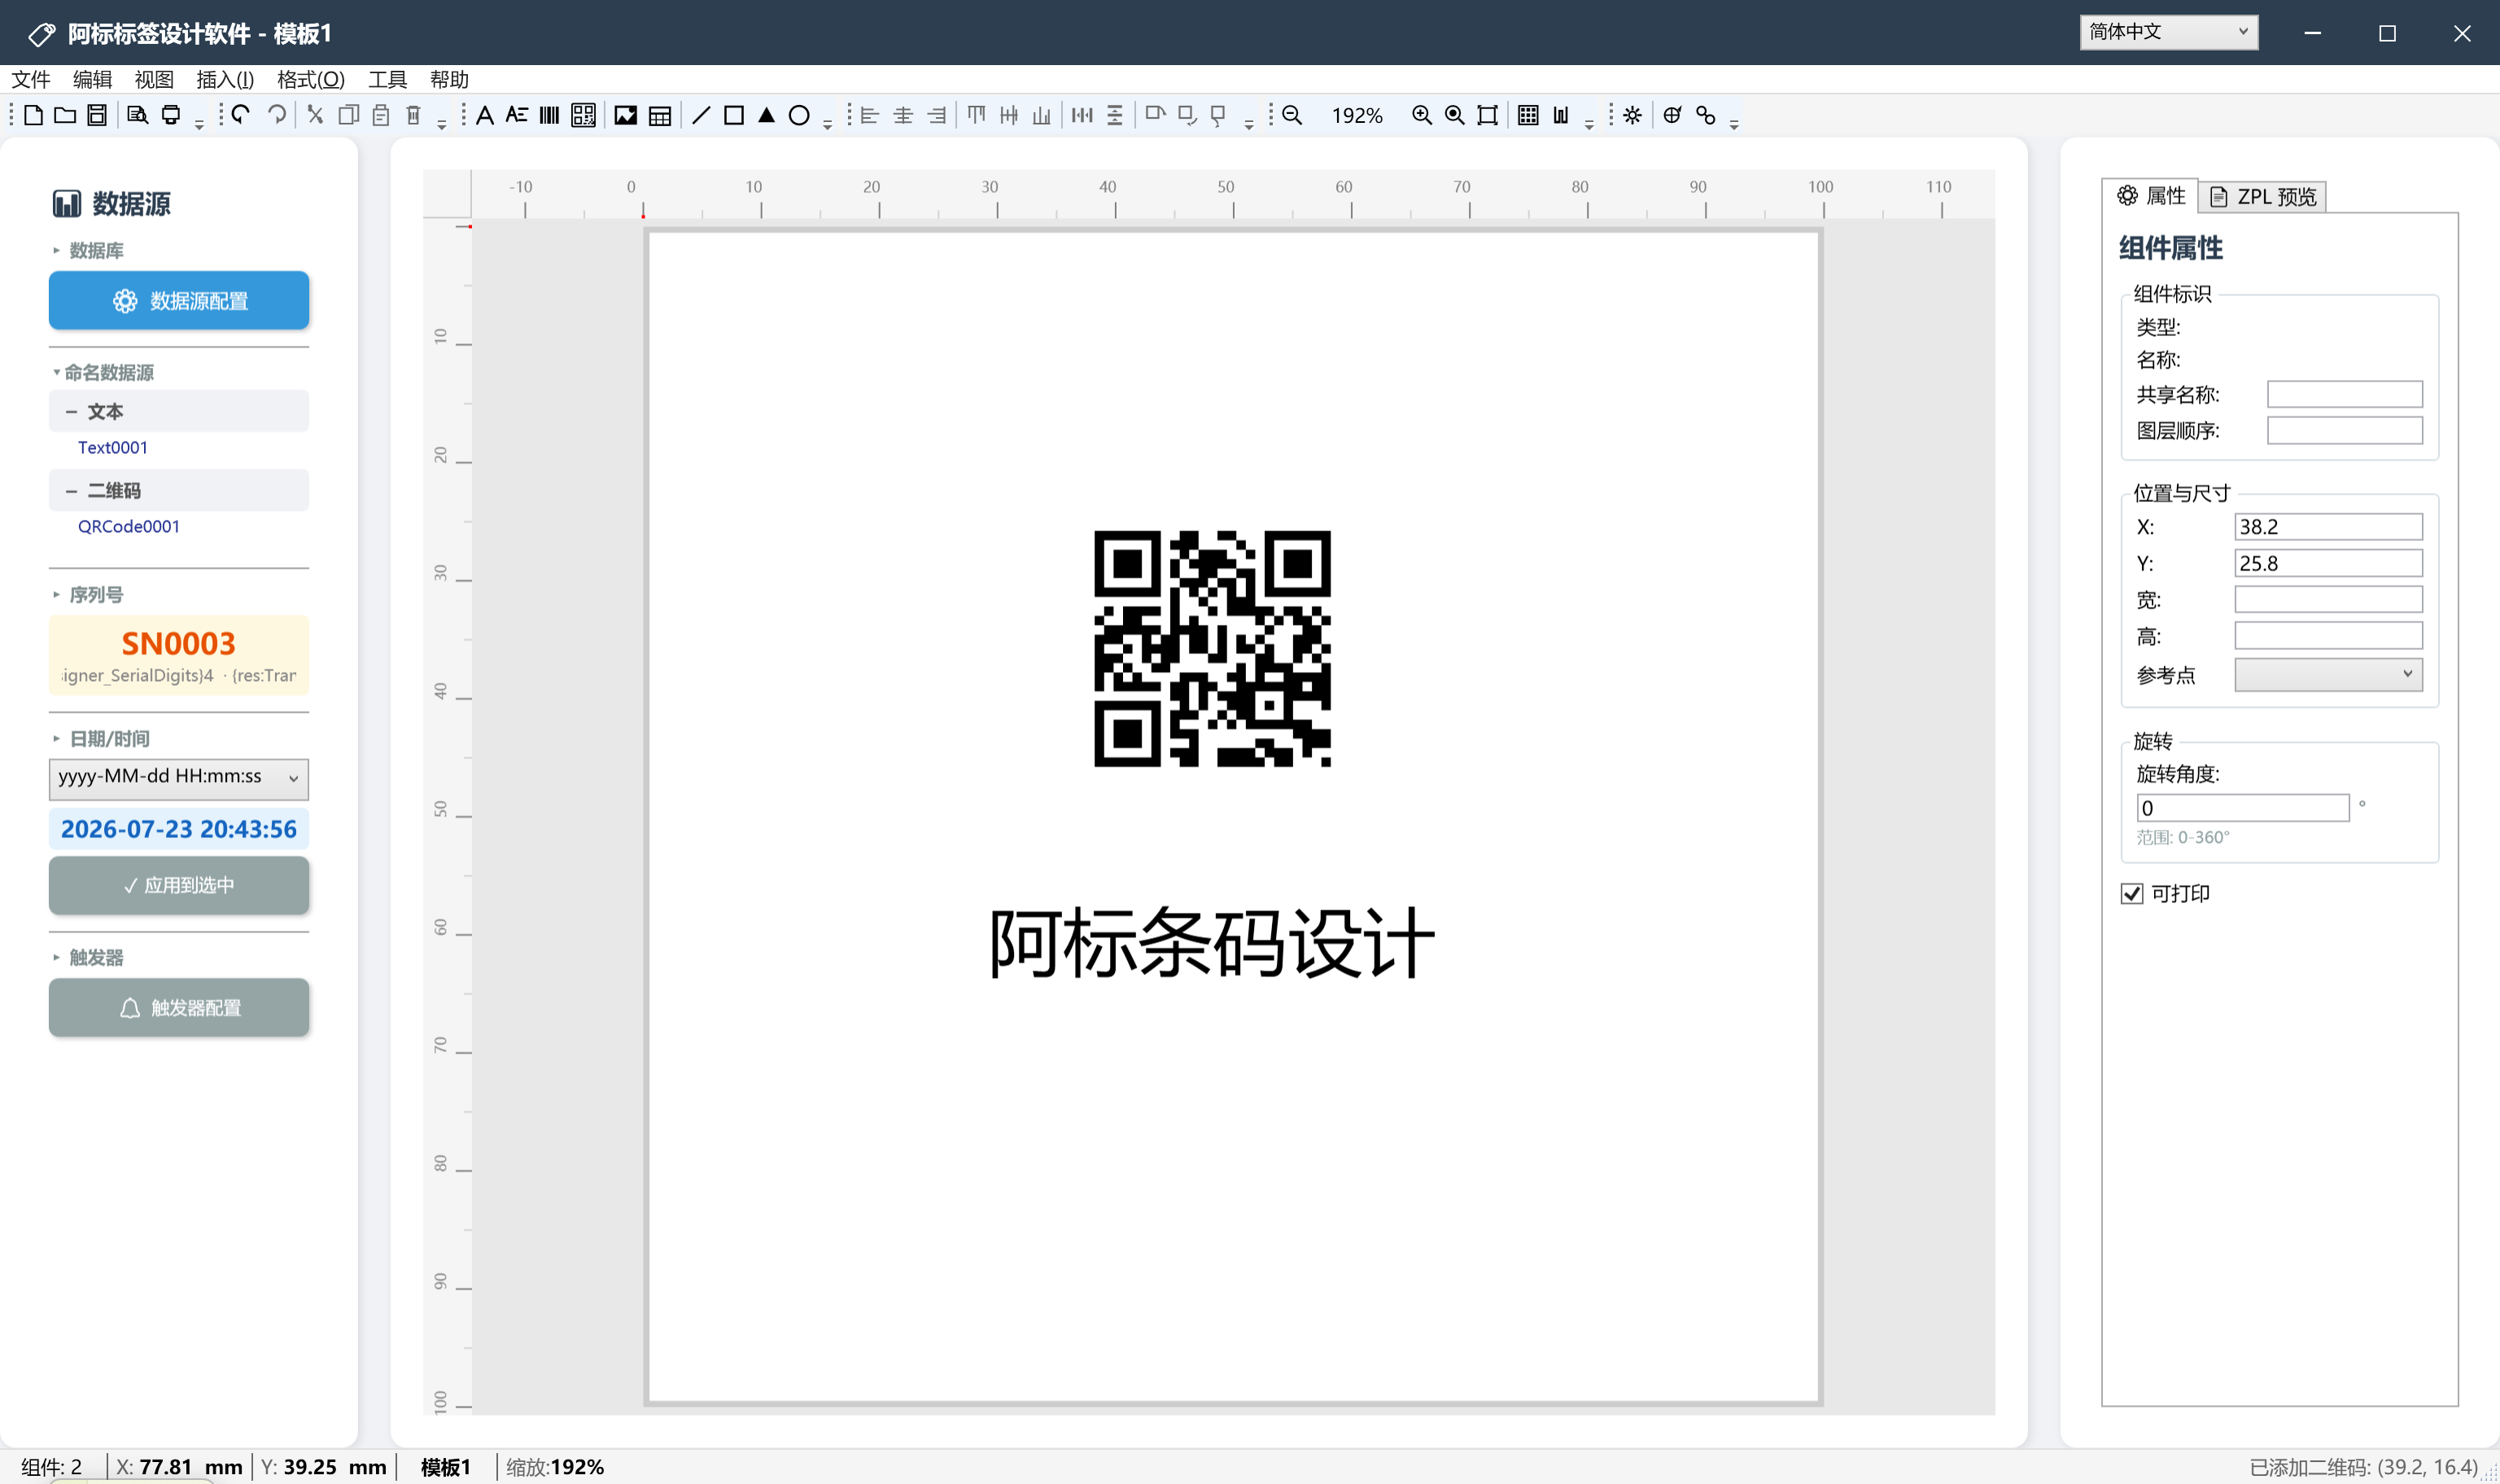This screenshot has width=2500, height=1484.
Task: Select the triangle shape tool
Action: [x=767, y=115]
